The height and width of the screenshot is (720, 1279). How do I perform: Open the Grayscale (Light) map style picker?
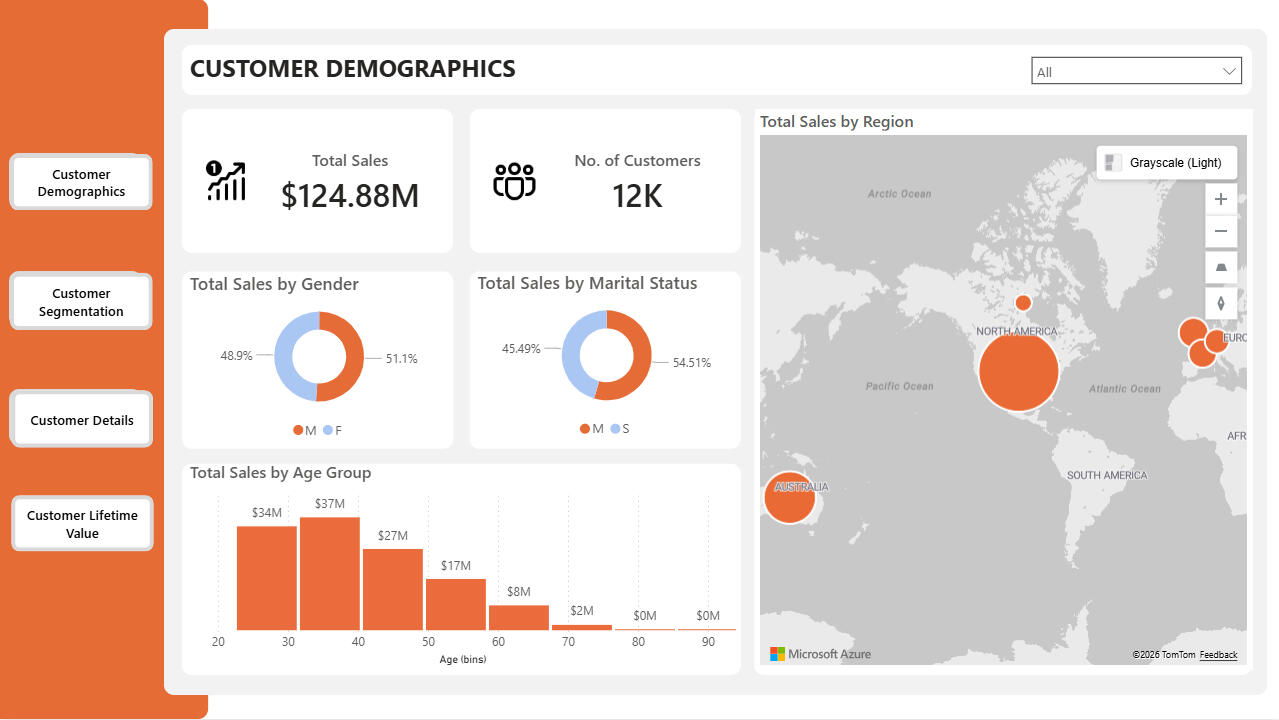click(1166, 163)
